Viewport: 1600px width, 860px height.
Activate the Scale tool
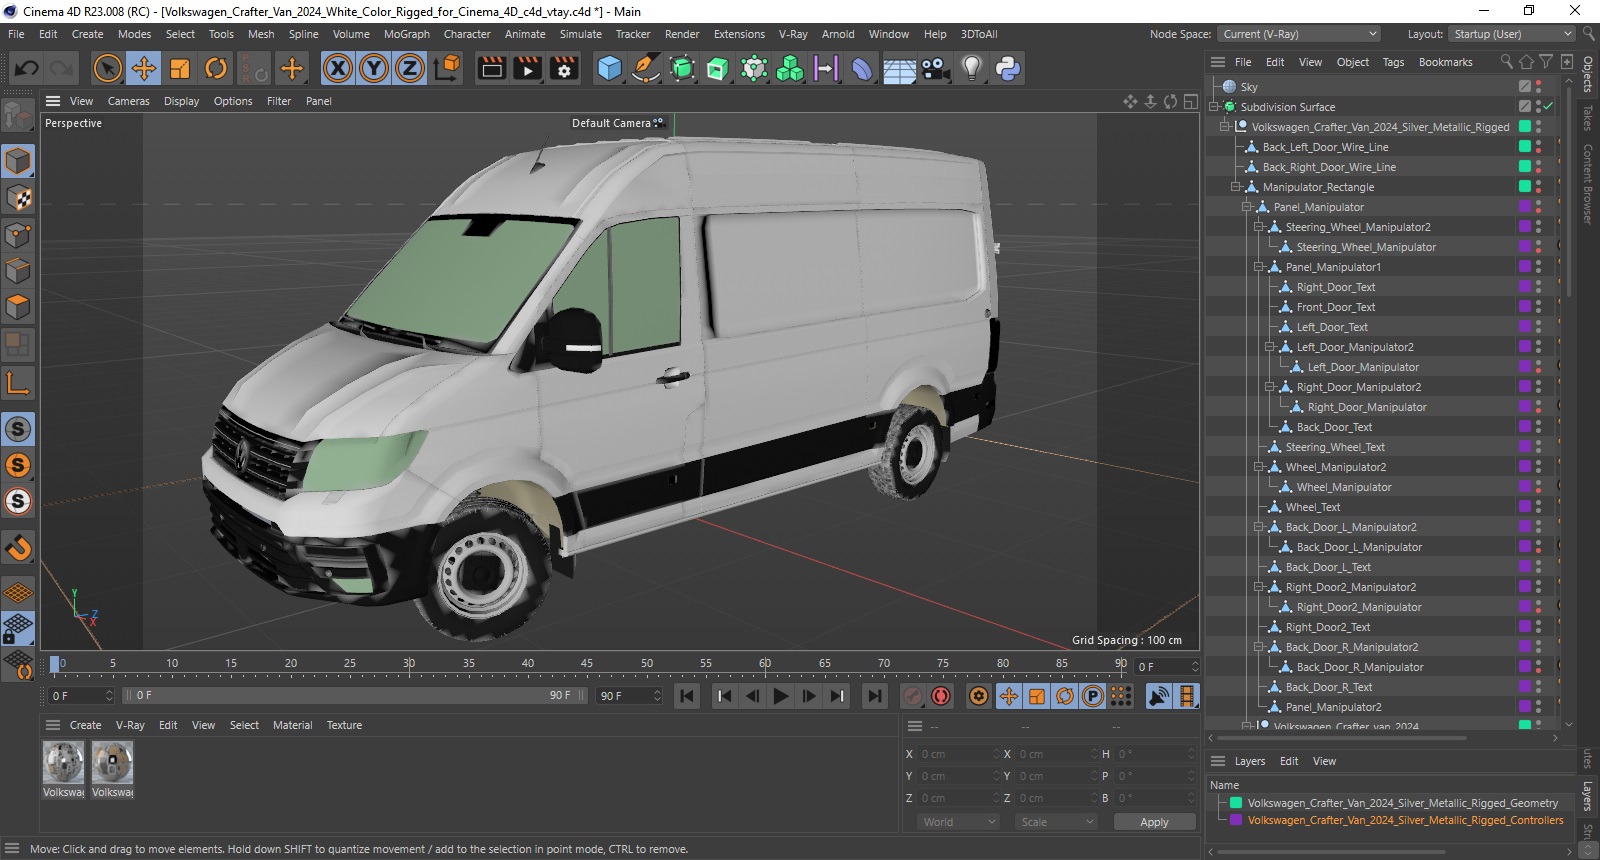180,68
